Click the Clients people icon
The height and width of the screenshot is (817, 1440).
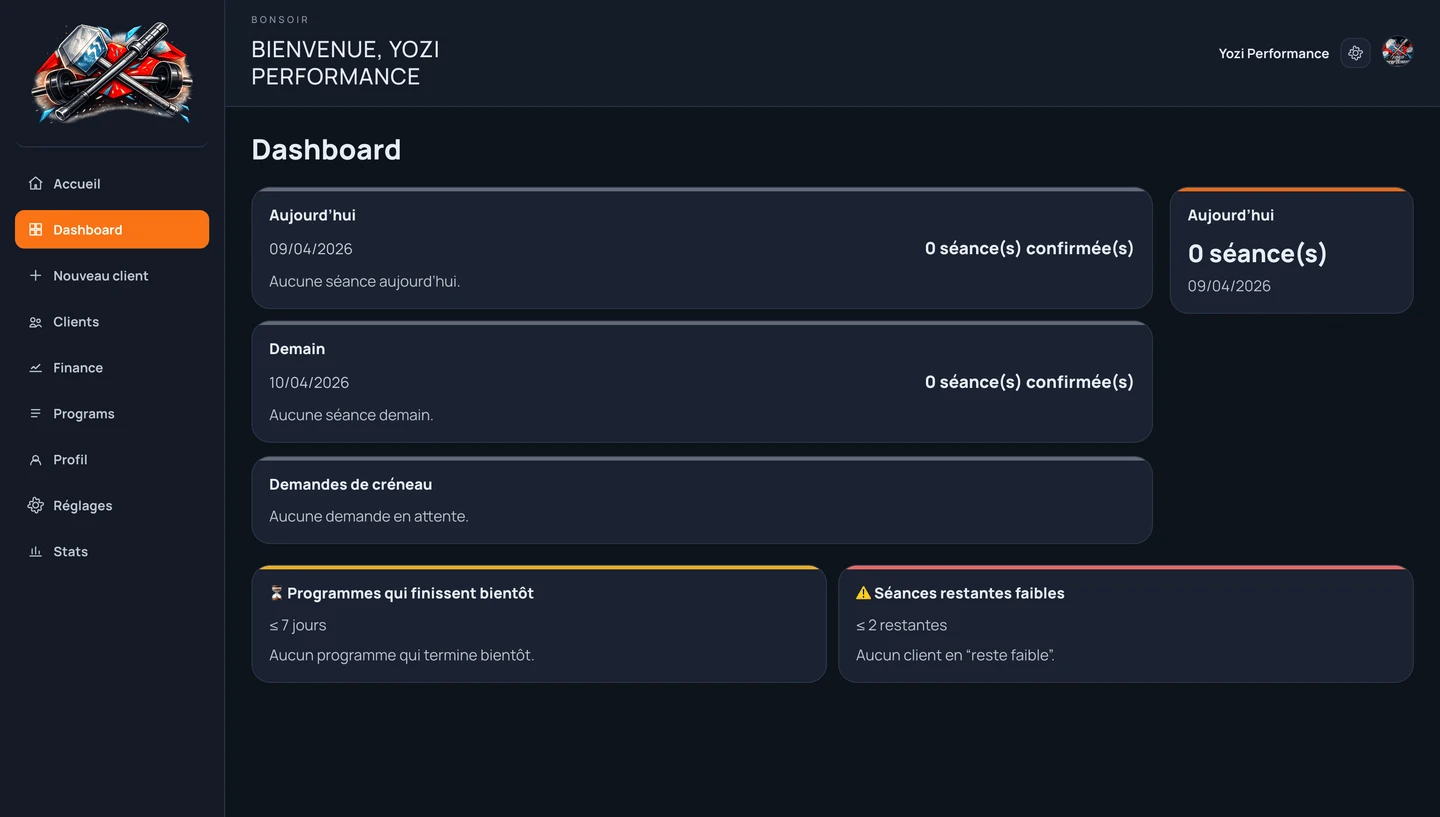click(36, 322)
